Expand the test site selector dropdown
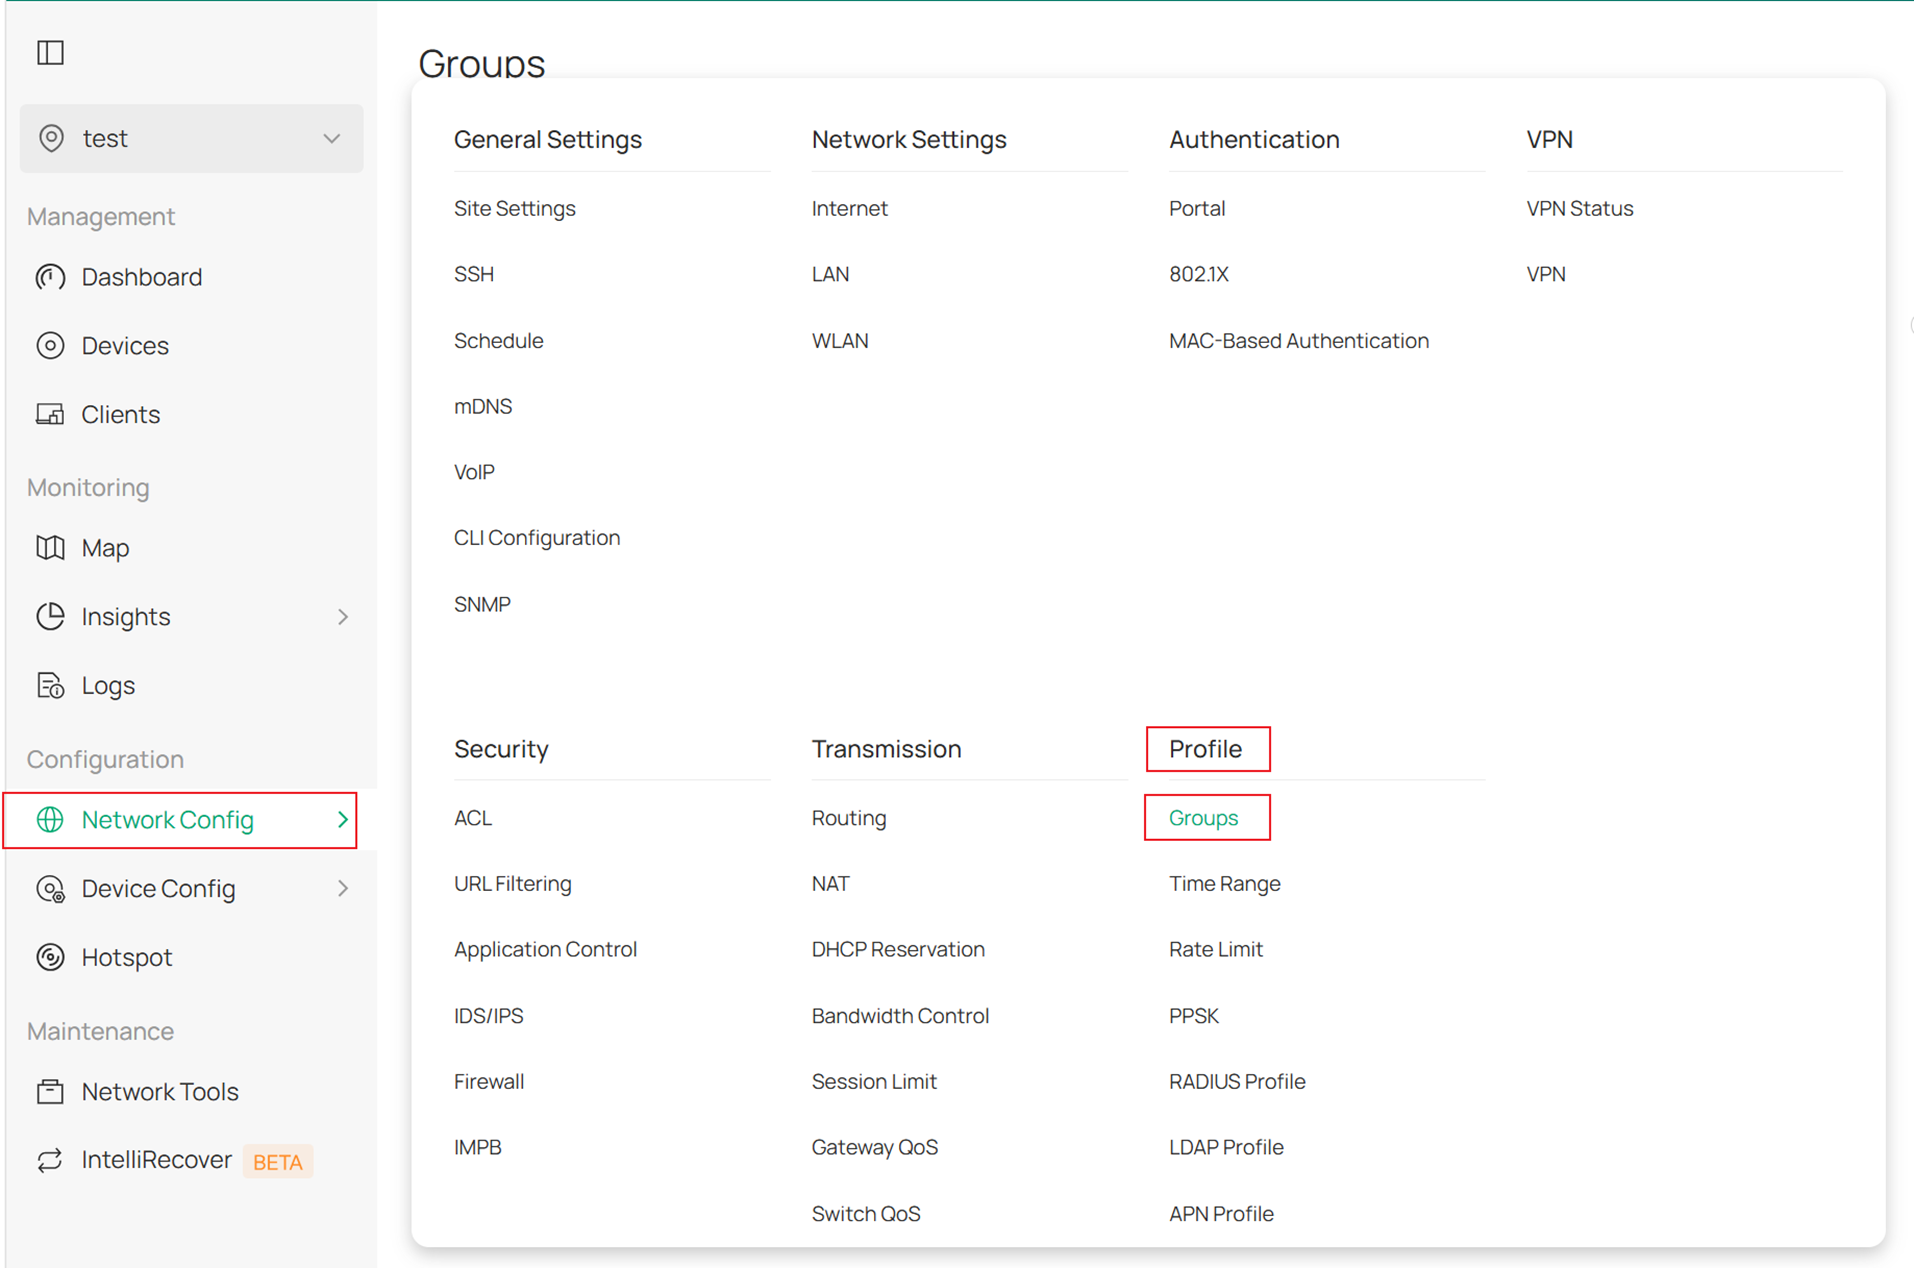Viewport: 1914px width, 1268px height. (x=332, y=138)
